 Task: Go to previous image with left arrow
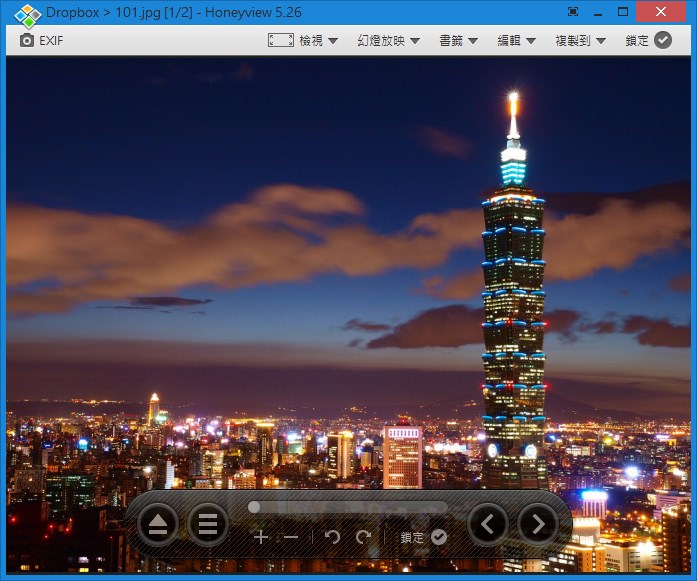click(488, 524)
